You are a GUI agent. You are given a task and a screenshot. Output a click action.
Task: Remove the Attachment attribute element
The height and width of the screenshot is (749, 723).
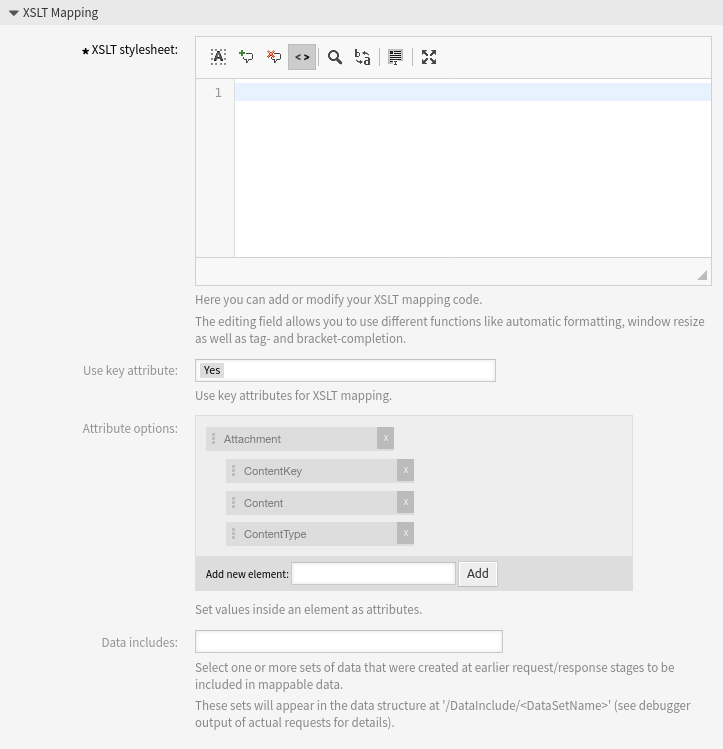click(x=385, y=438)
